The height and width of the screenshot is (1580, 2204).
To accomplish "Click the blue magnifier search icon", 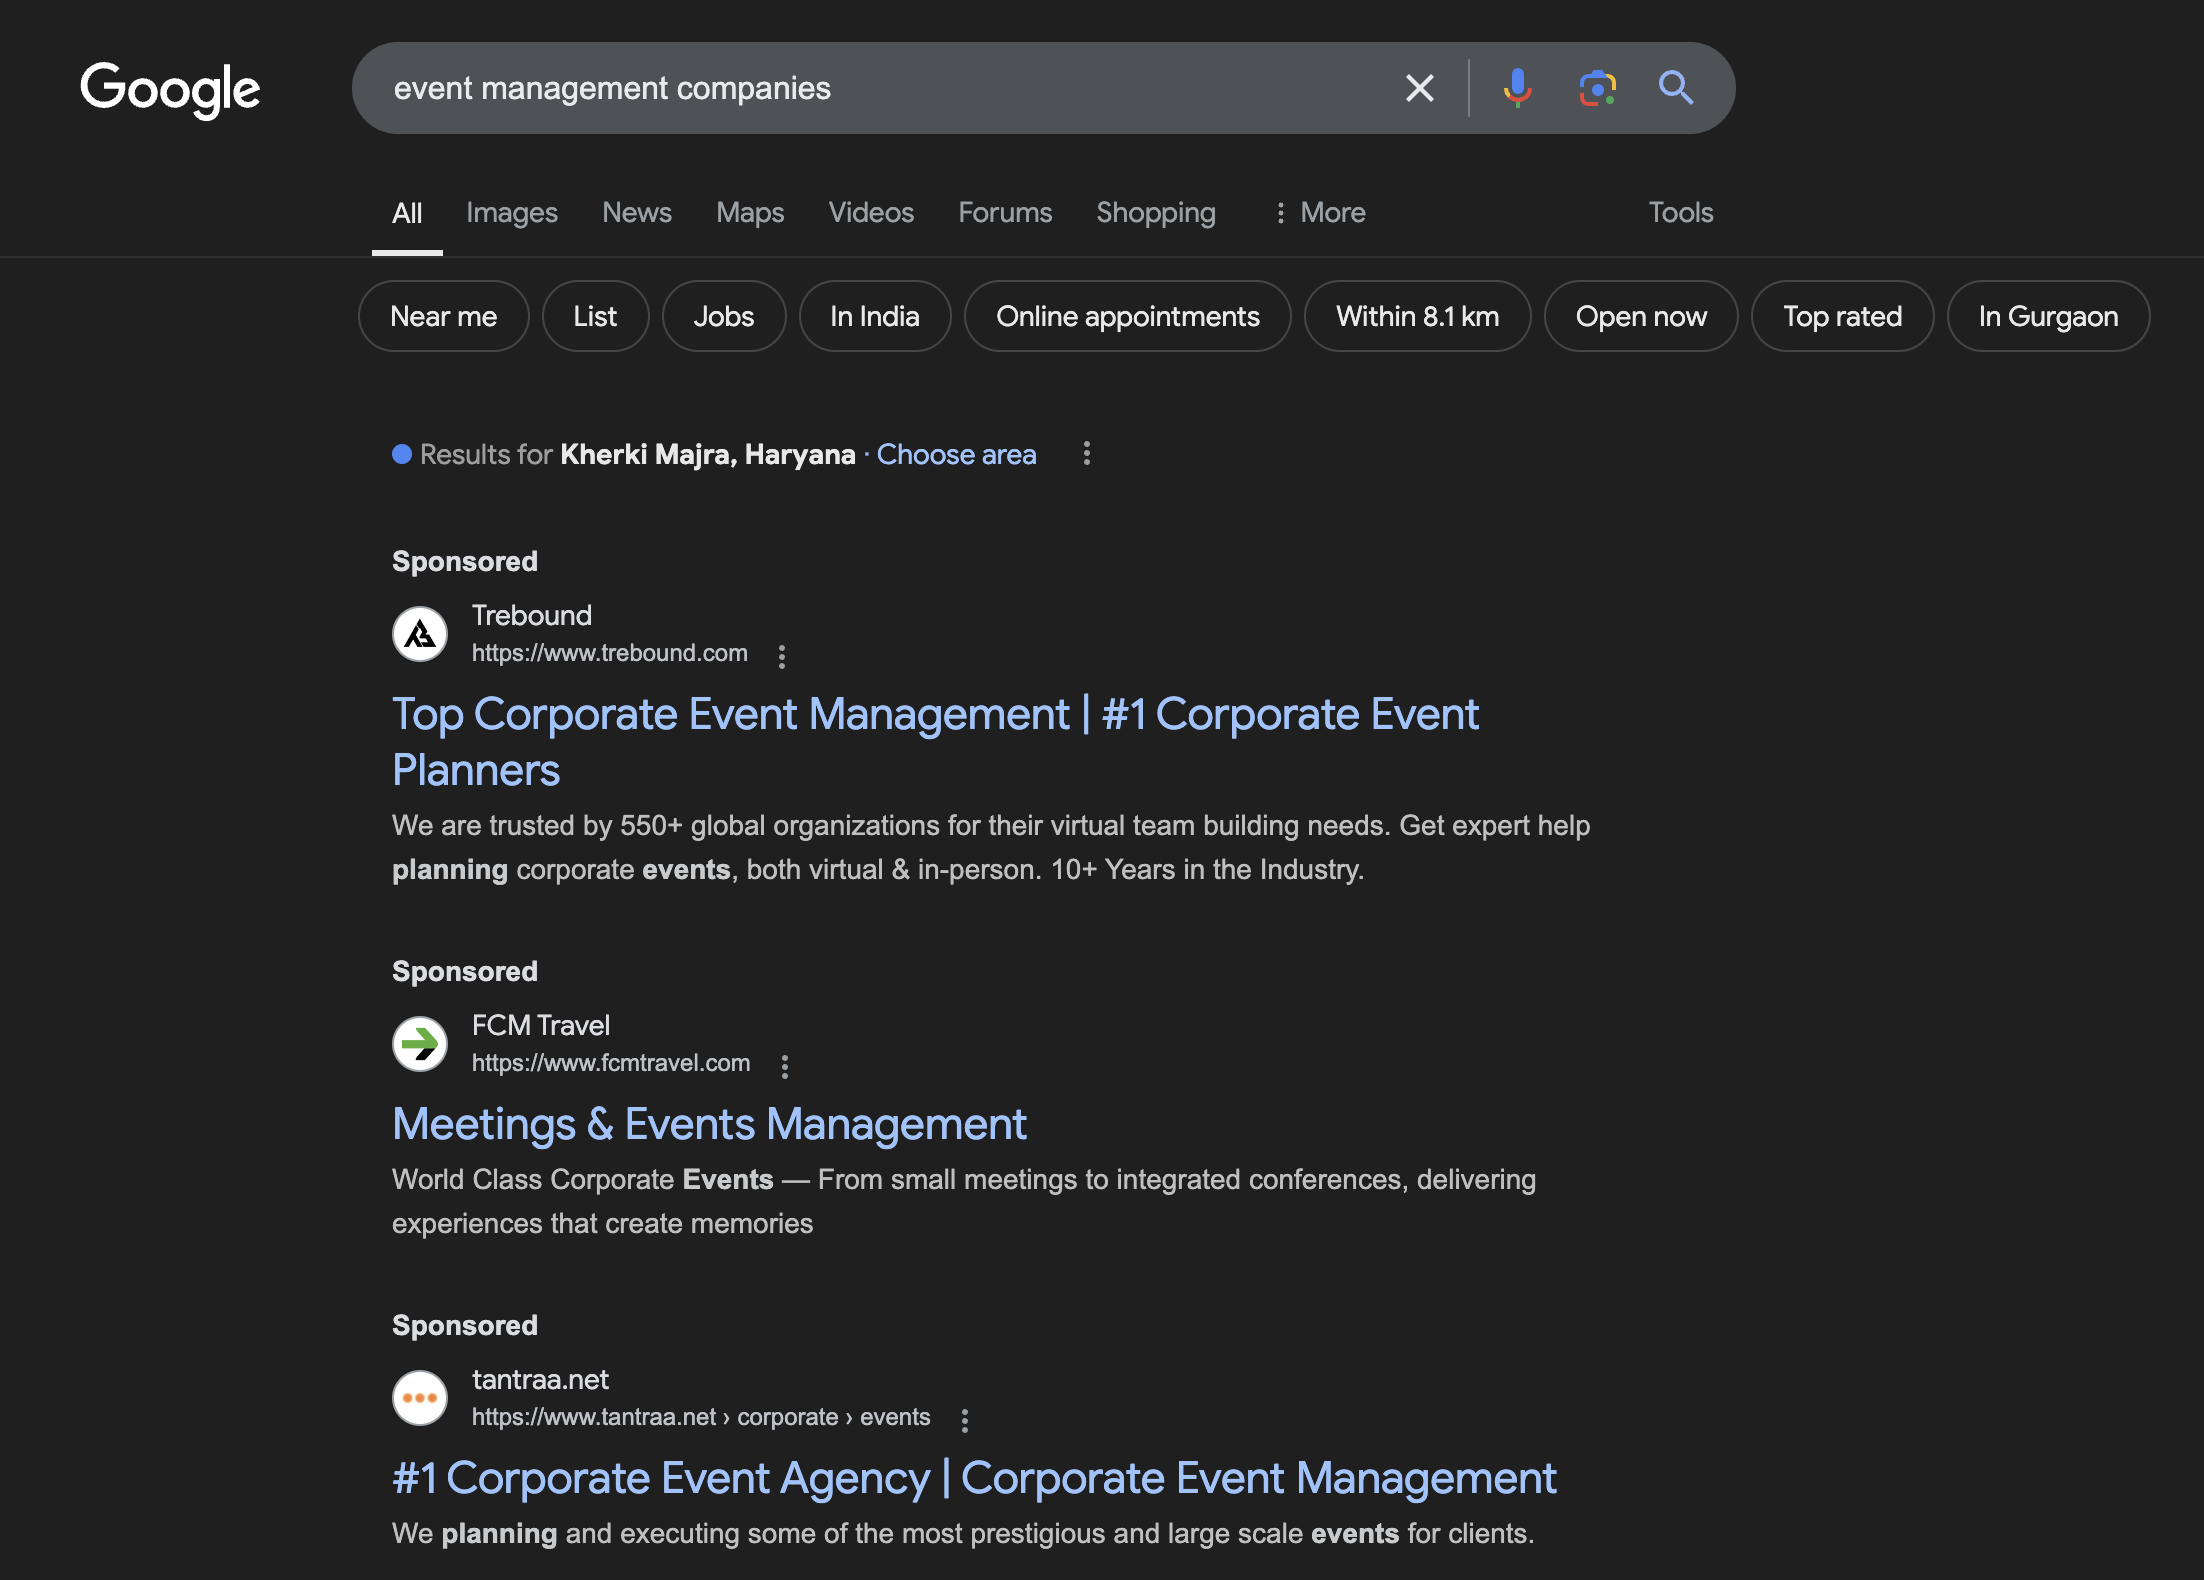I will [1676, 88].
